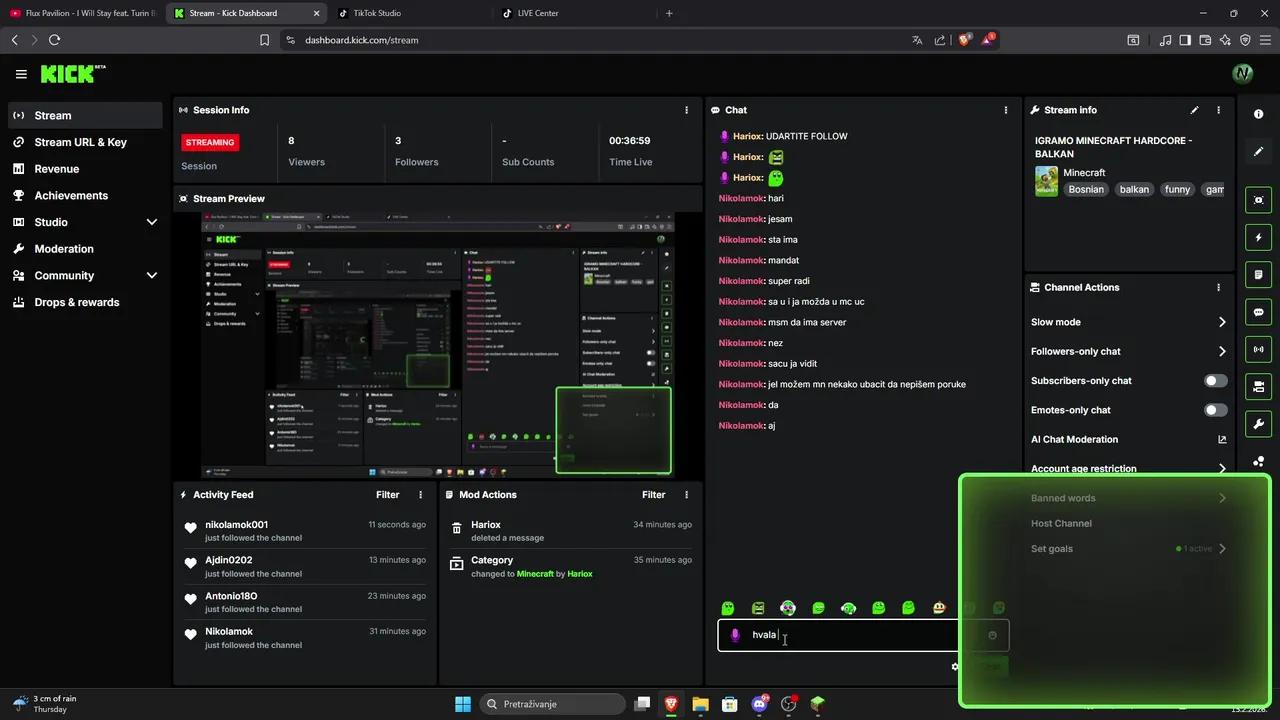Open the Session Info options menu

pos(686,110)
